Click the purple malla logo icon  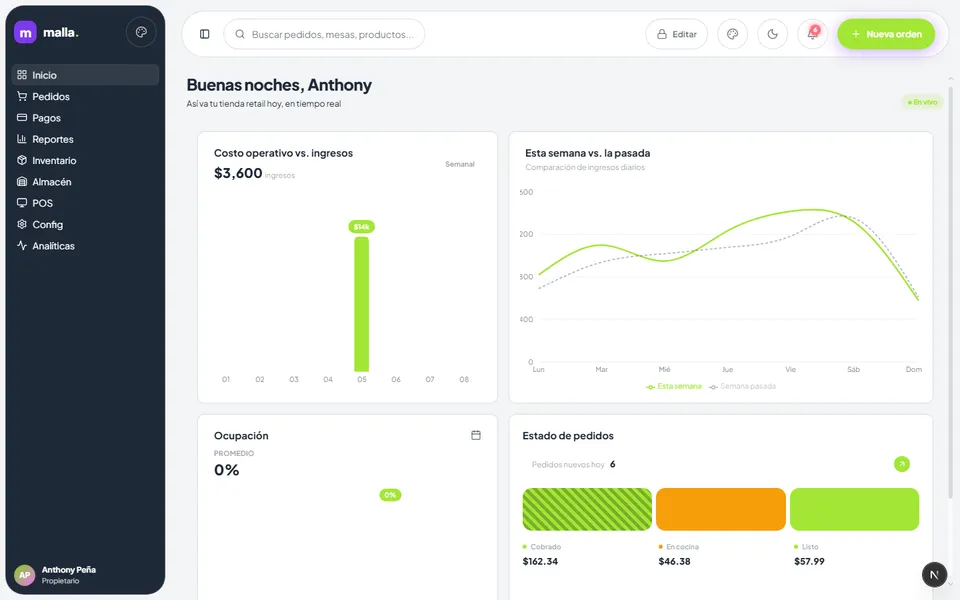coord(25,32)
